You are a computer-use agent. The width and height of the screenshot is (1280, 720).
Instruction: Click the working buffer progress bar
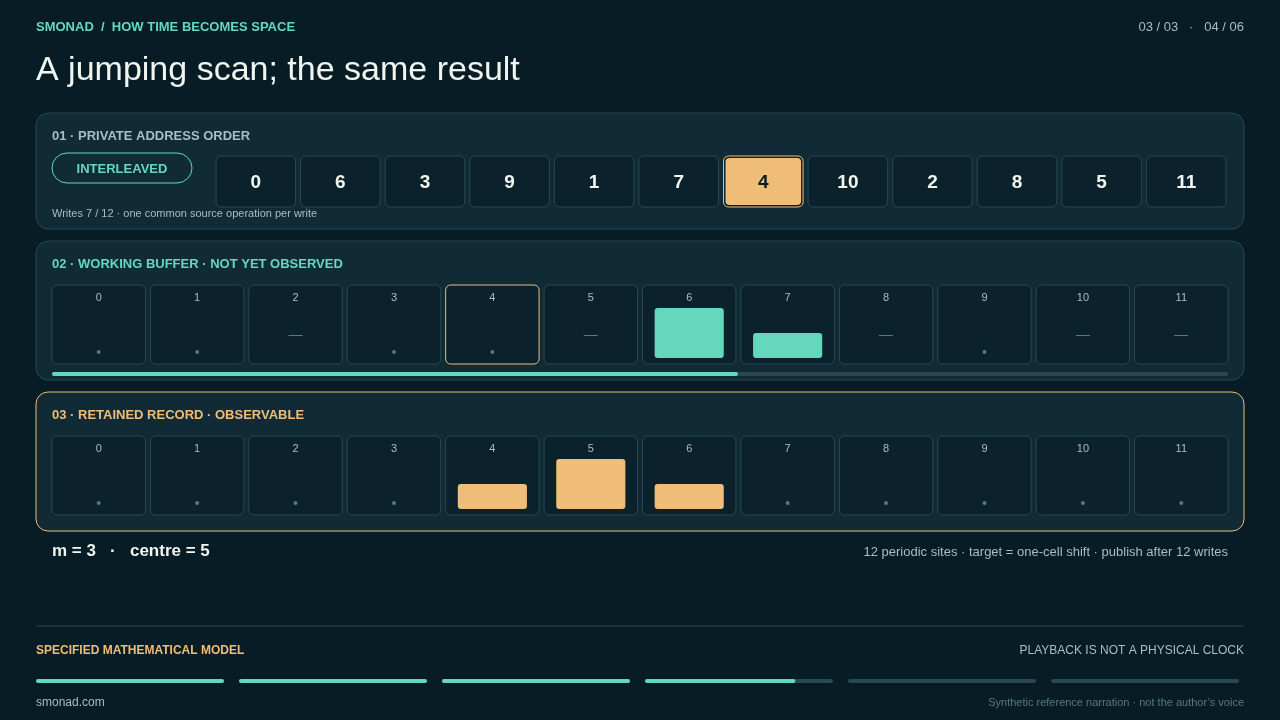640,374
